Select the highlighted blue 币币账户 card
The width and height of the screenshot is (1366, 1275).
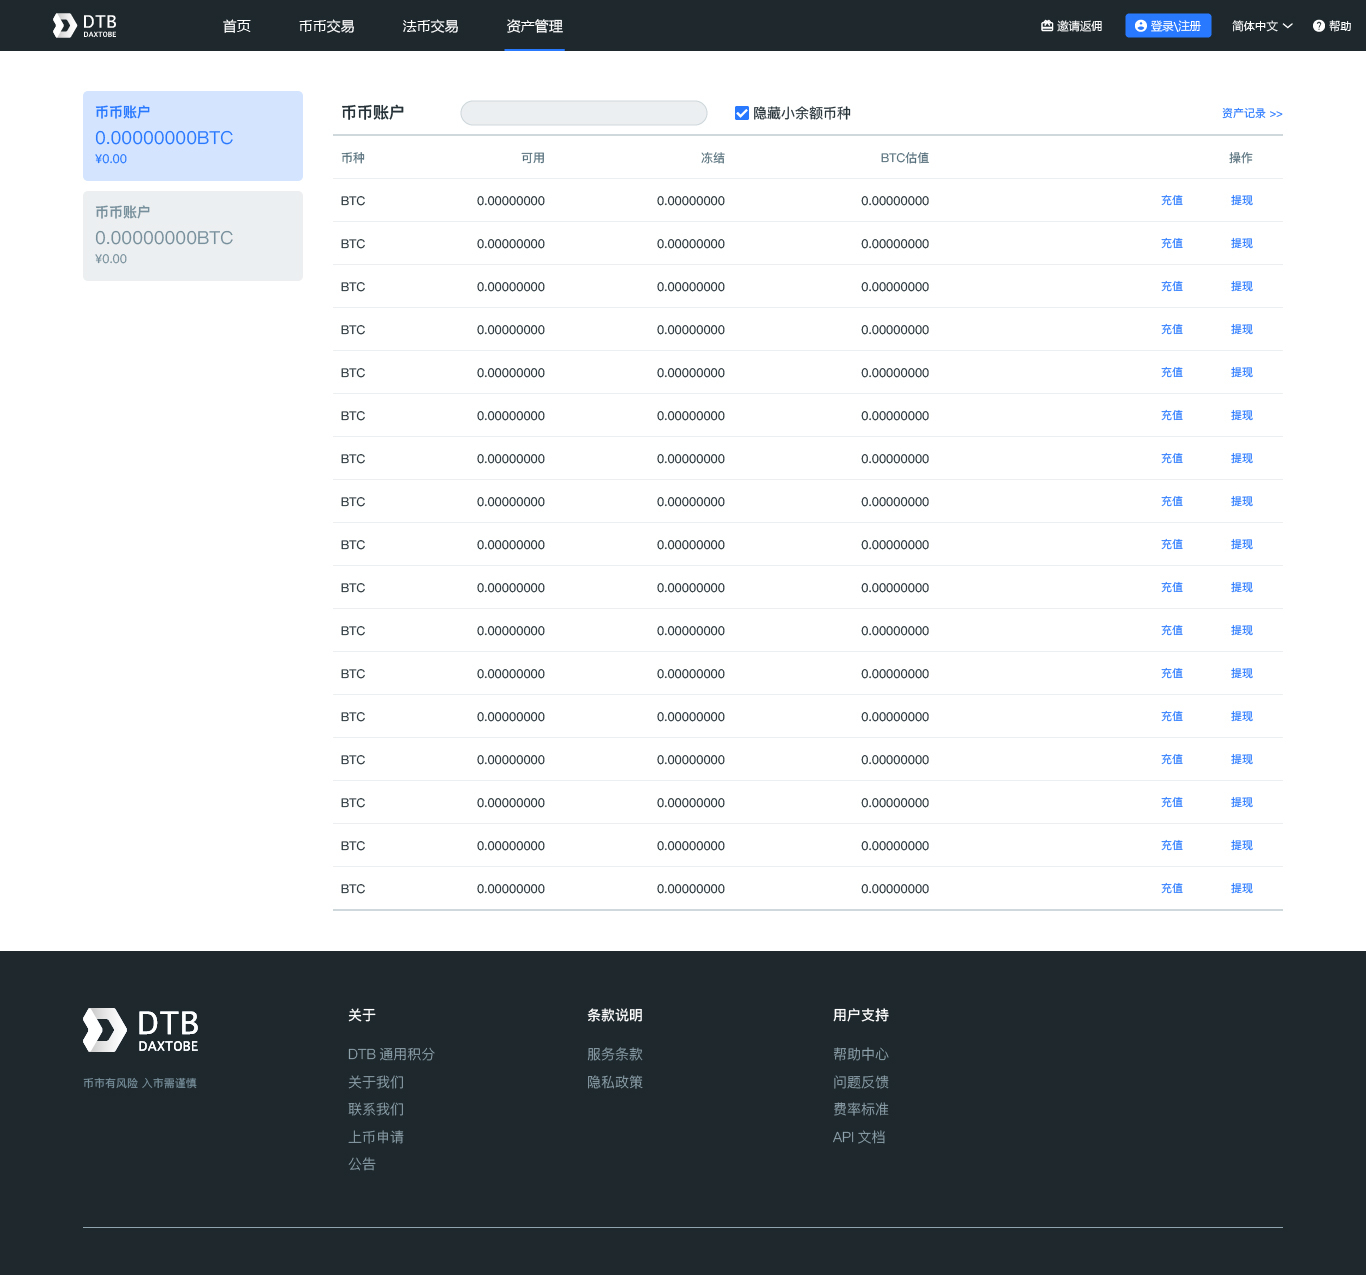coord(193,136)
